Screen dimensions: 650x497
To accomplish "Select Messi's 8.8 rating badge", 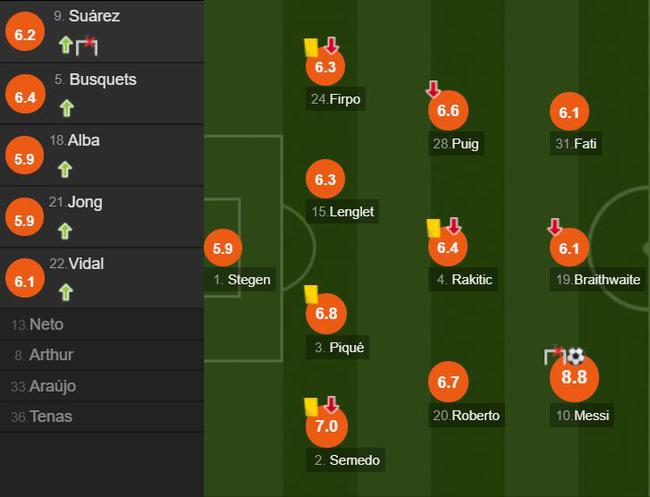I will tap(574, 377).
